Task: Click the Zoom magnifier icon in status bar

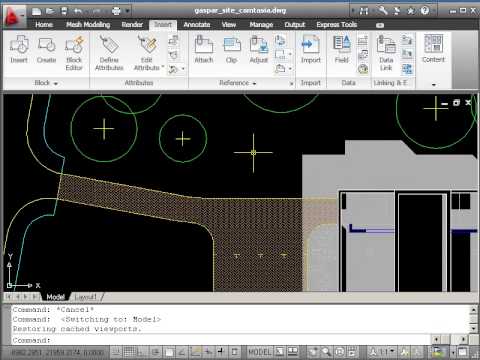Action: click(x=326, y=351)
